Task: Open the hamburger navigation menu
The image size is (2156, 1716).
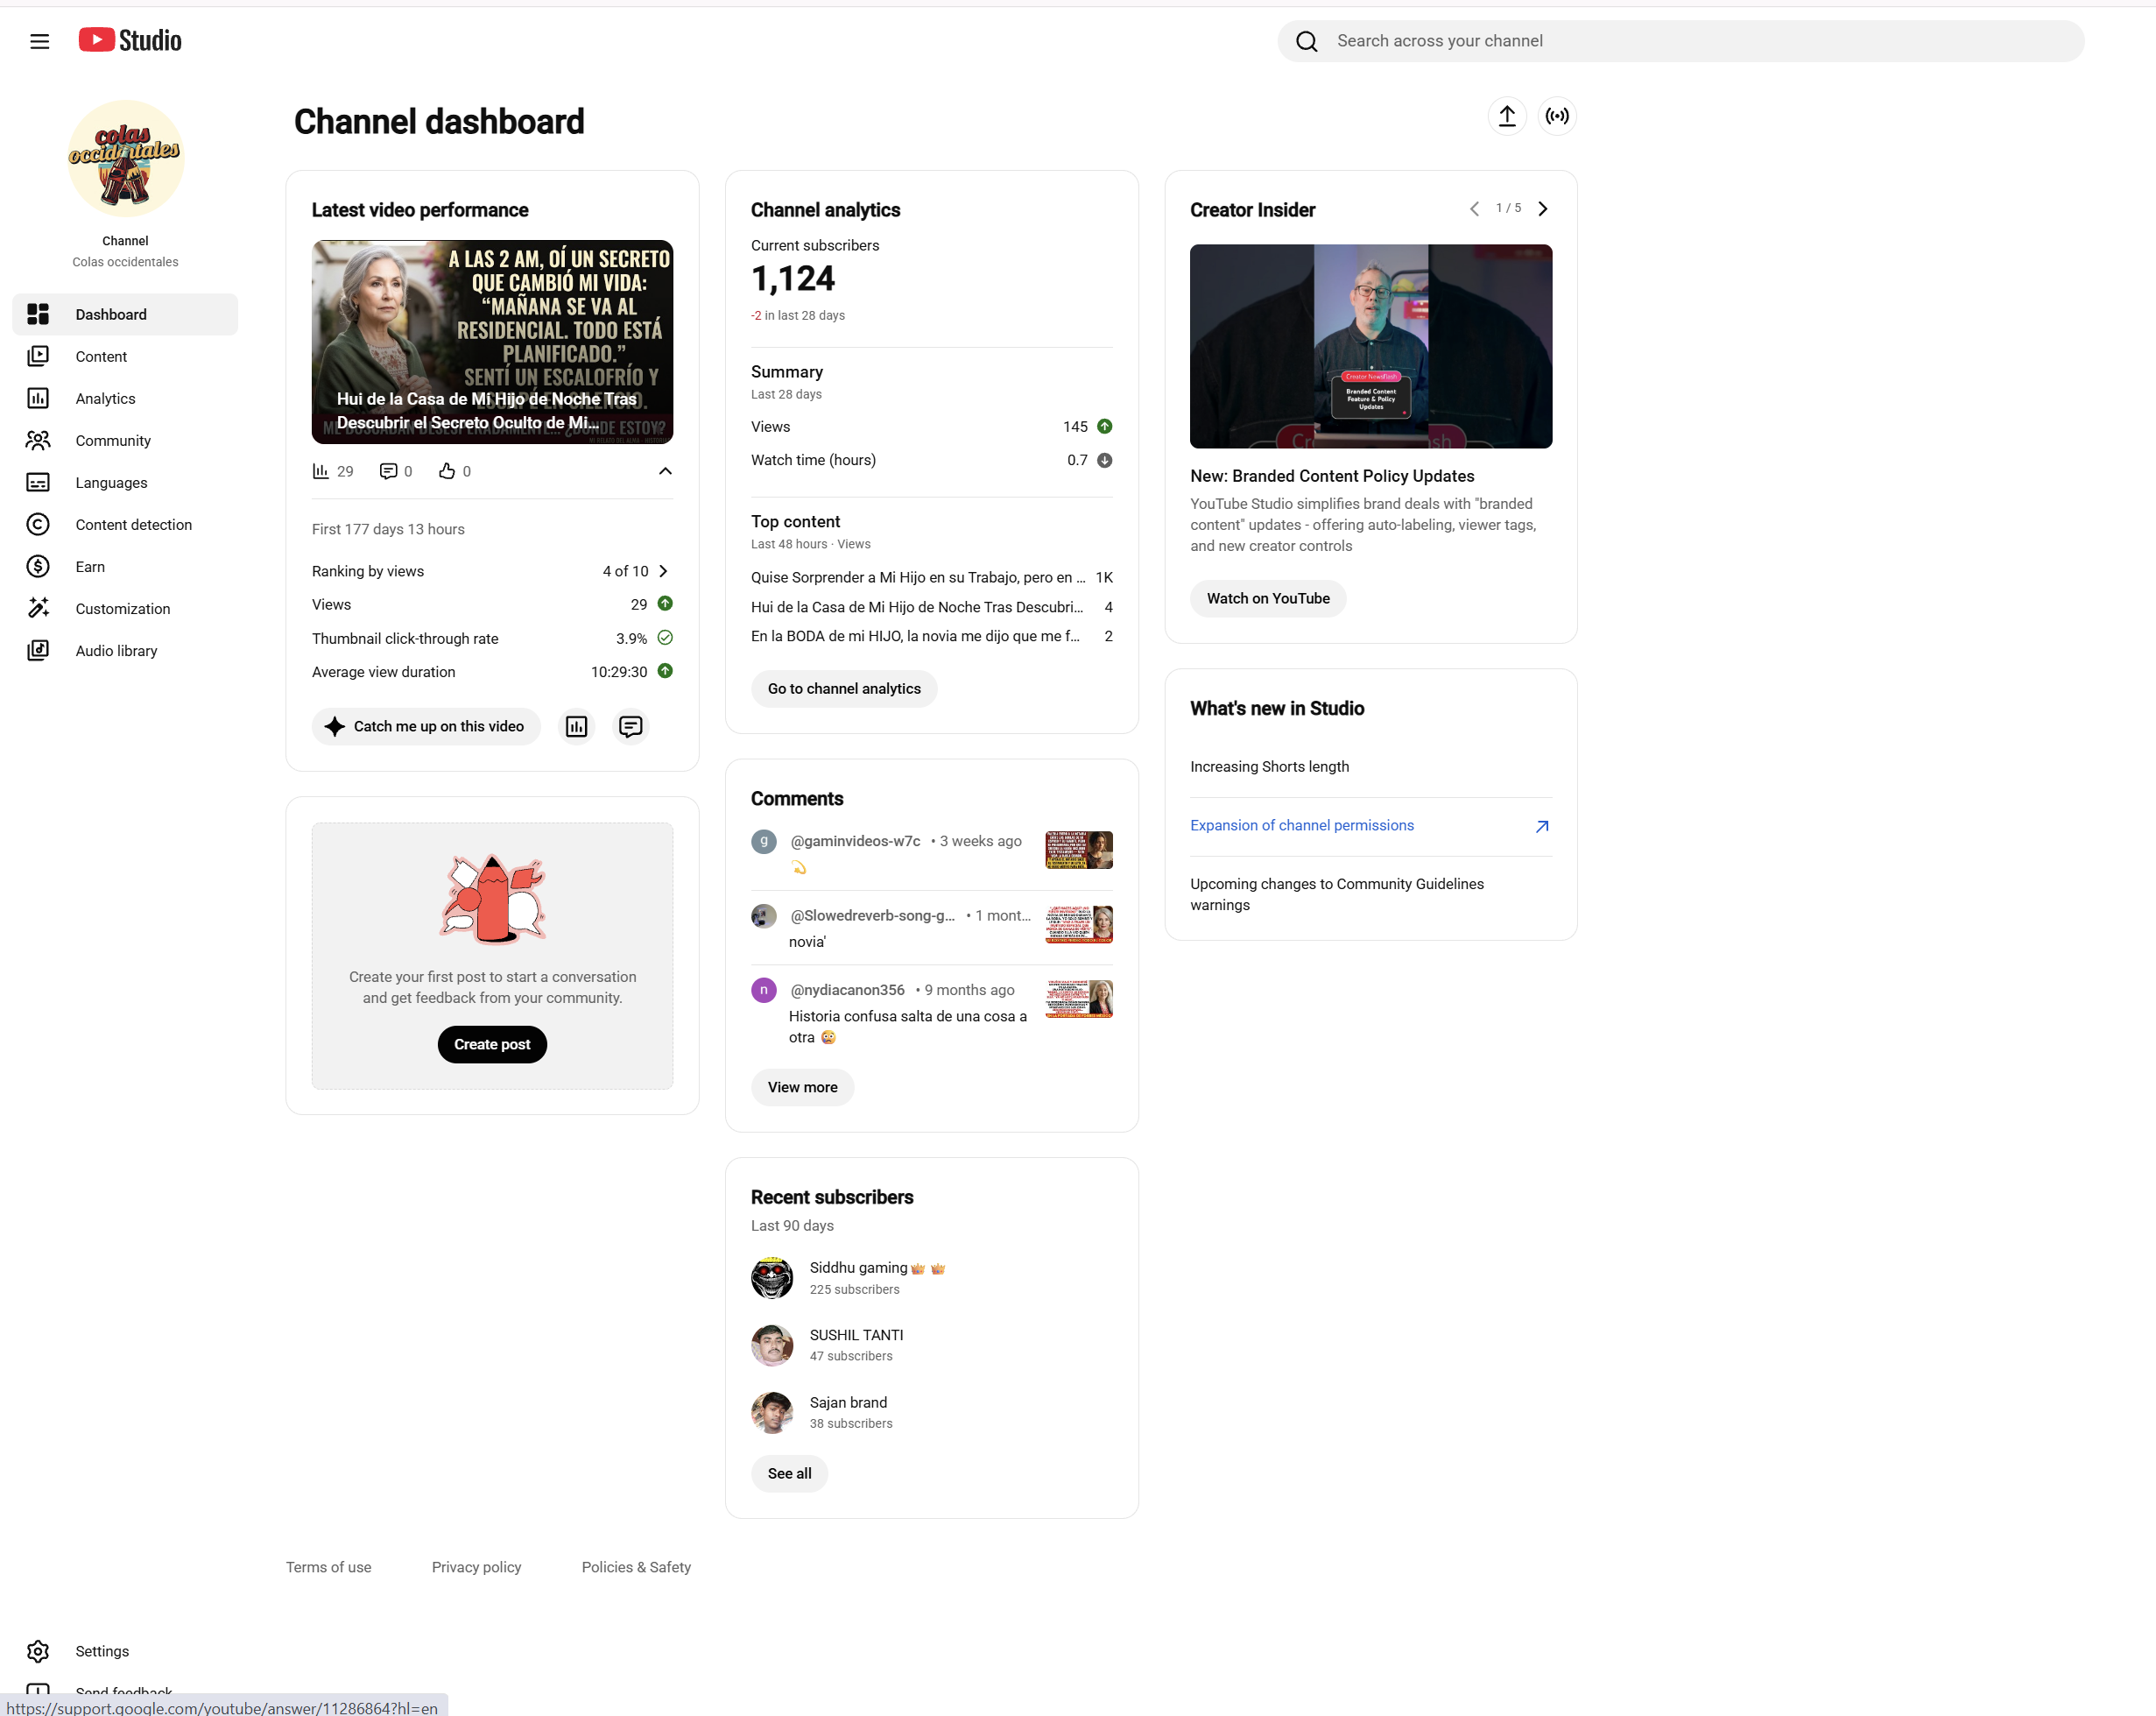Action: pyautogui.click(x=39, y=41)
